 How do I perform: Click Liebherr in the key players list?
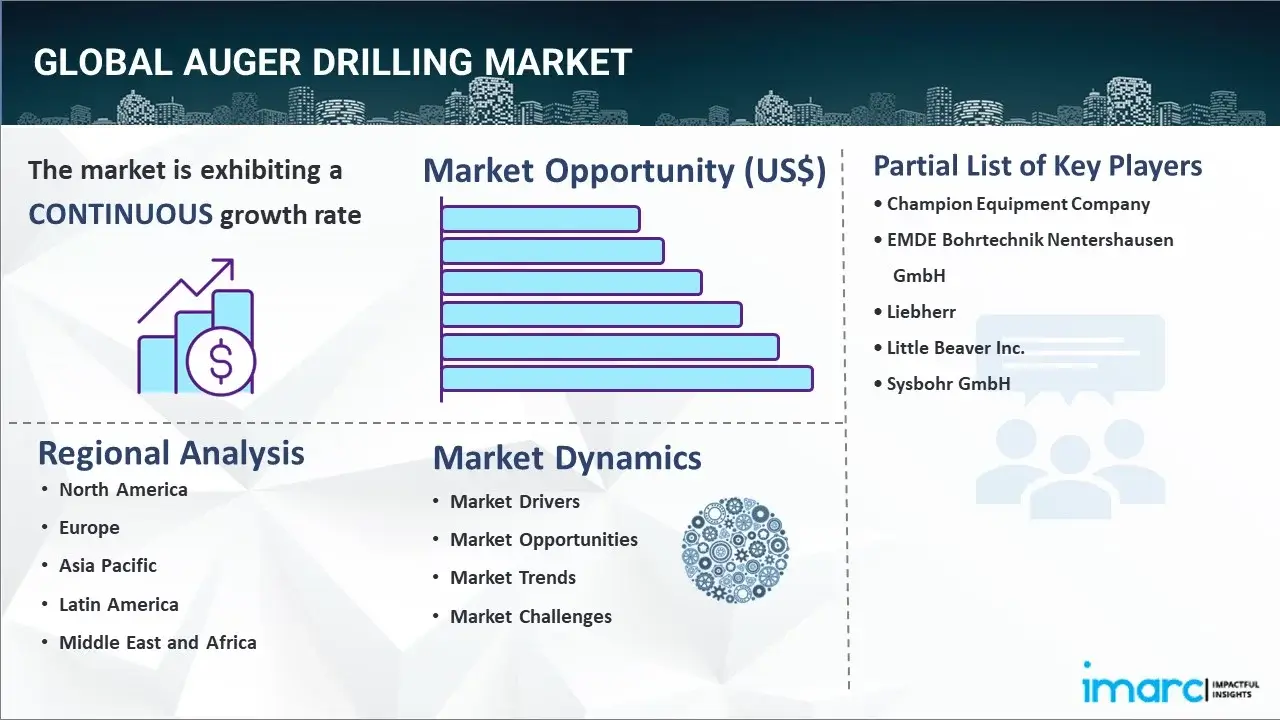pos(921,311)
